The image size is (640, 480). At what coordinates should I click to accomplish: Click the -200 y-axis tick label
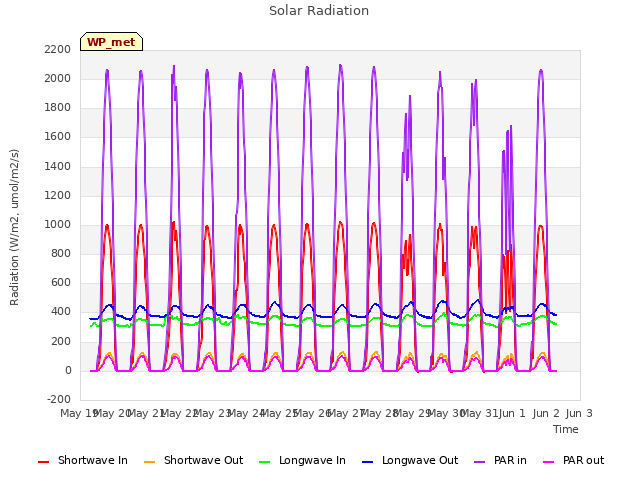[x=59, y=399]
